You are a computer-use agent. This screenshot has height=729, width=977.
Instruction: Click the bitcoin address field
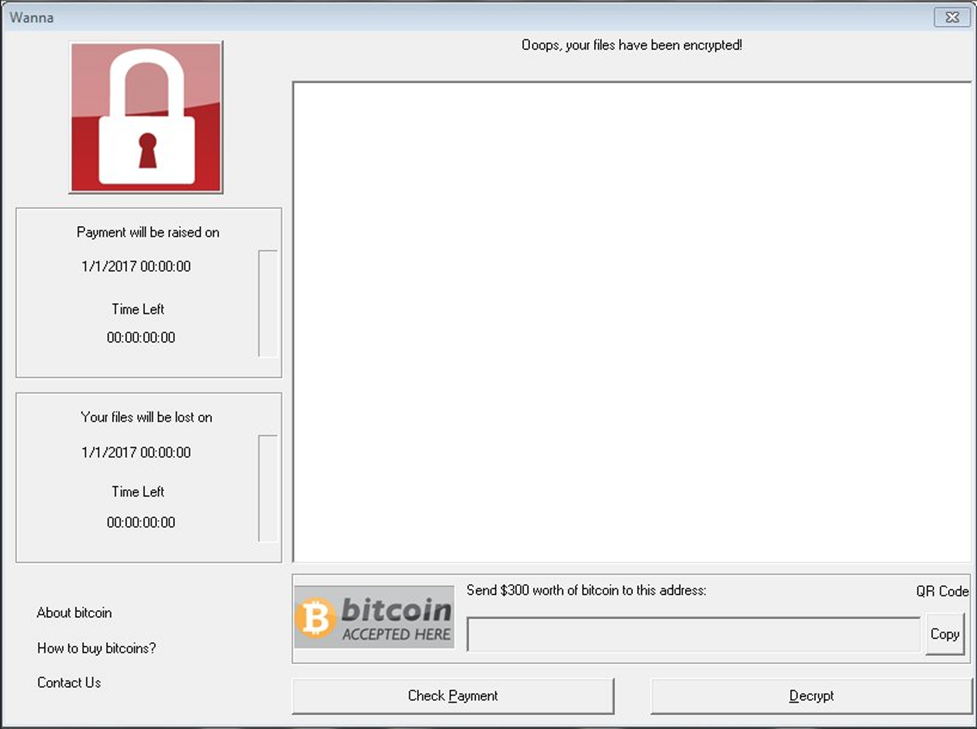point(693,634)
